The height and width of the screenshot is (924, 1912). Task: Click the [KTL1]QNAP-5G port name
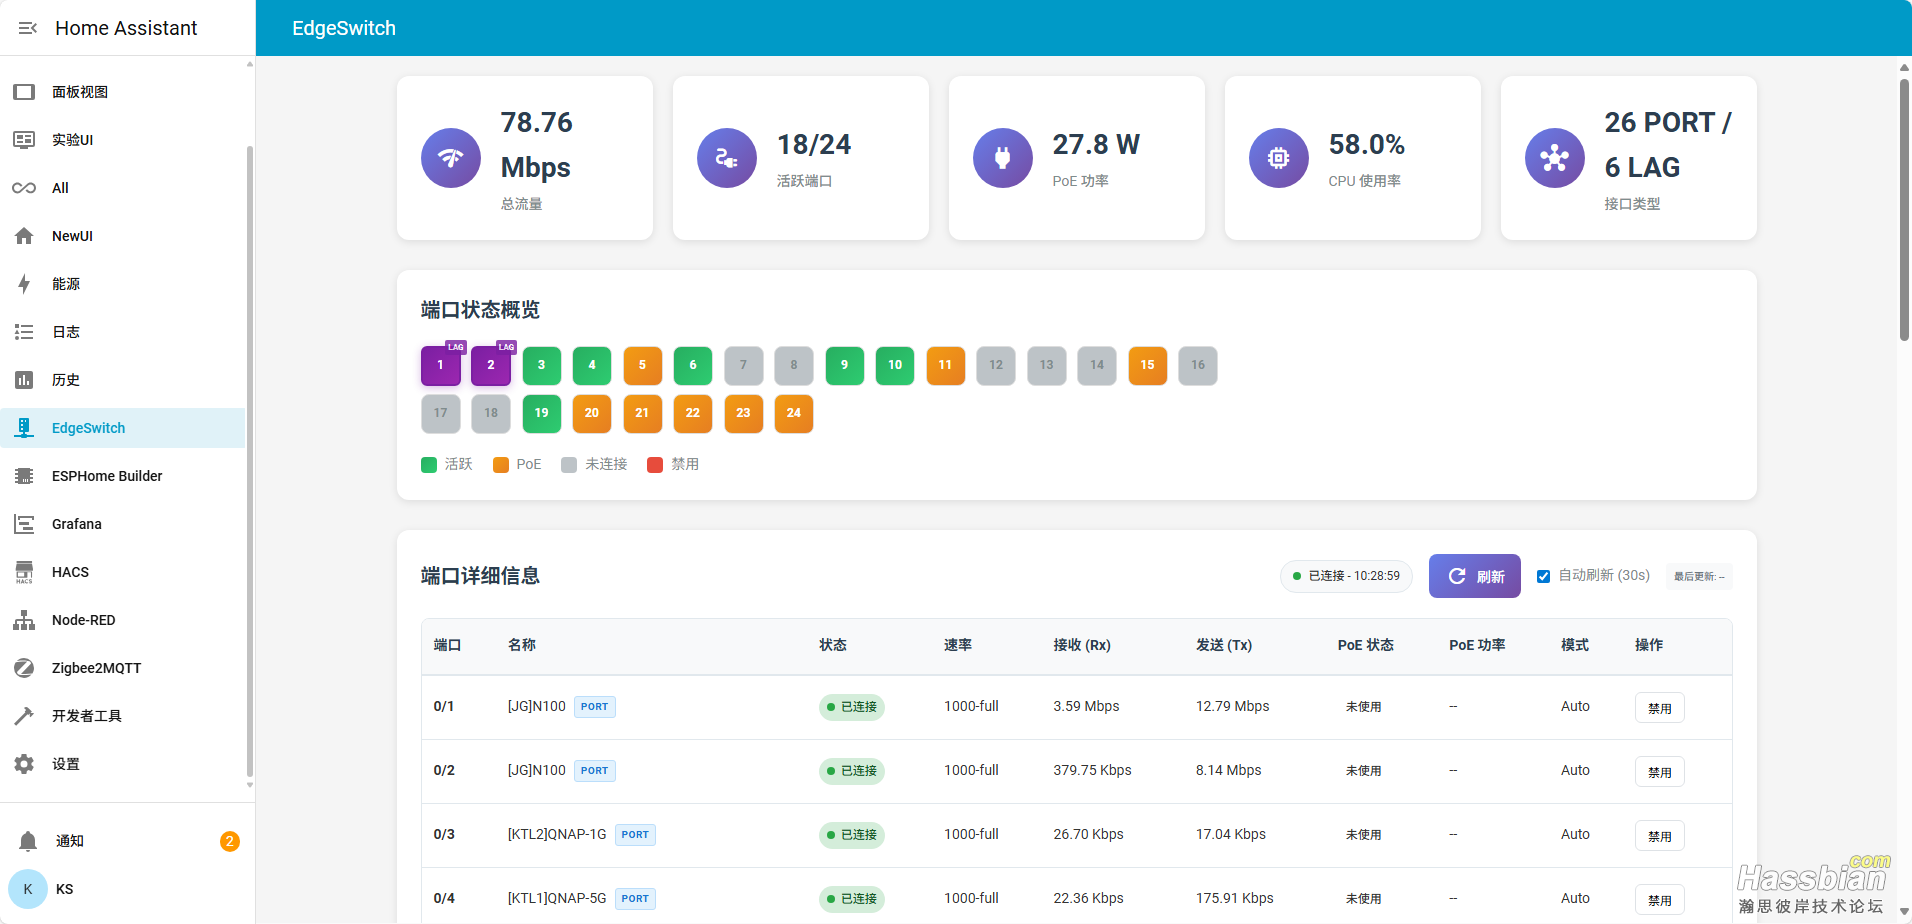[557, 898]
